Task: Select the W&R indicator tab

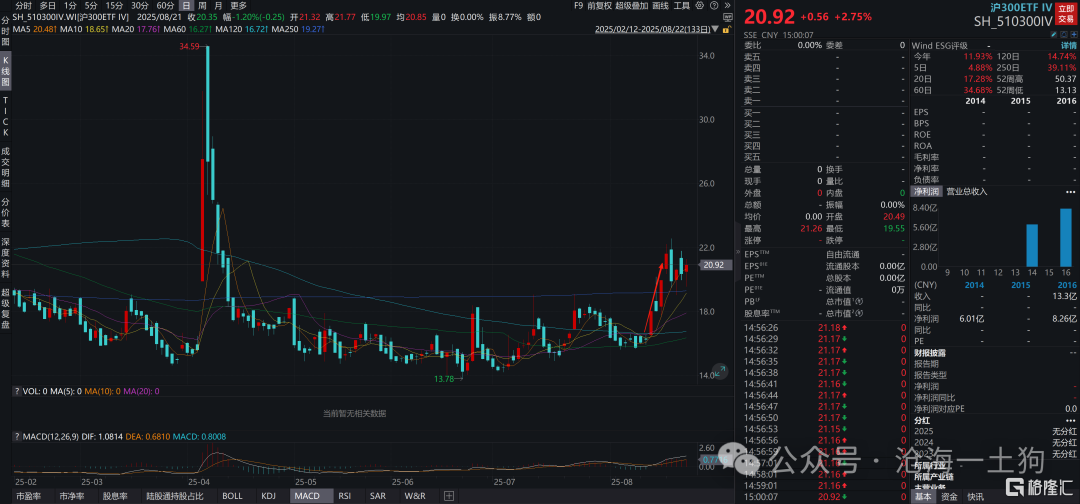Action: coord(415,496)
